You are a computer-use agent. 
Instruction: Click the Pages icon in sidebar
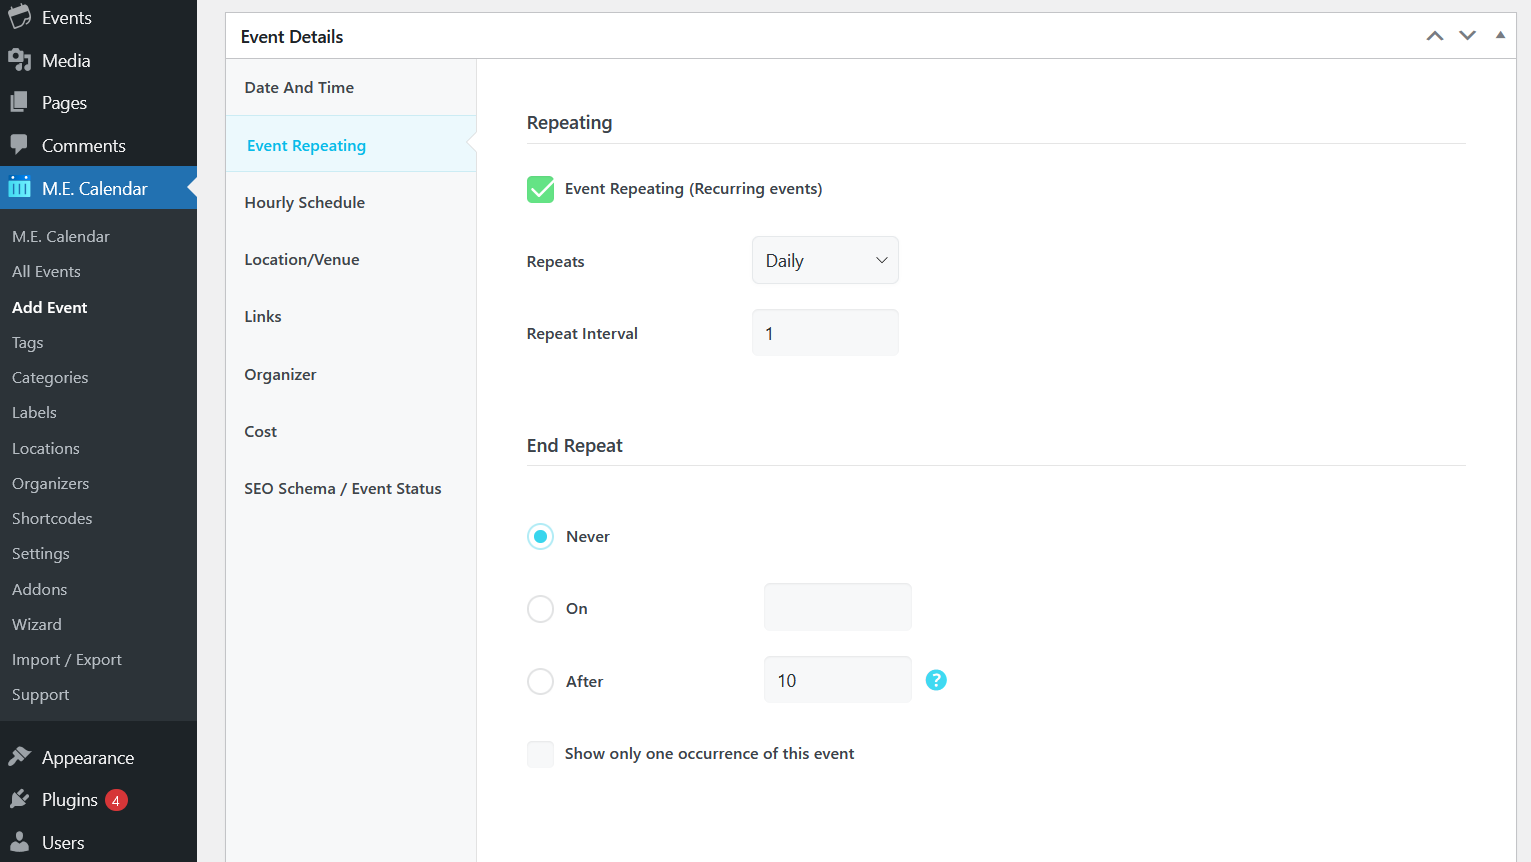pos(19,102)
